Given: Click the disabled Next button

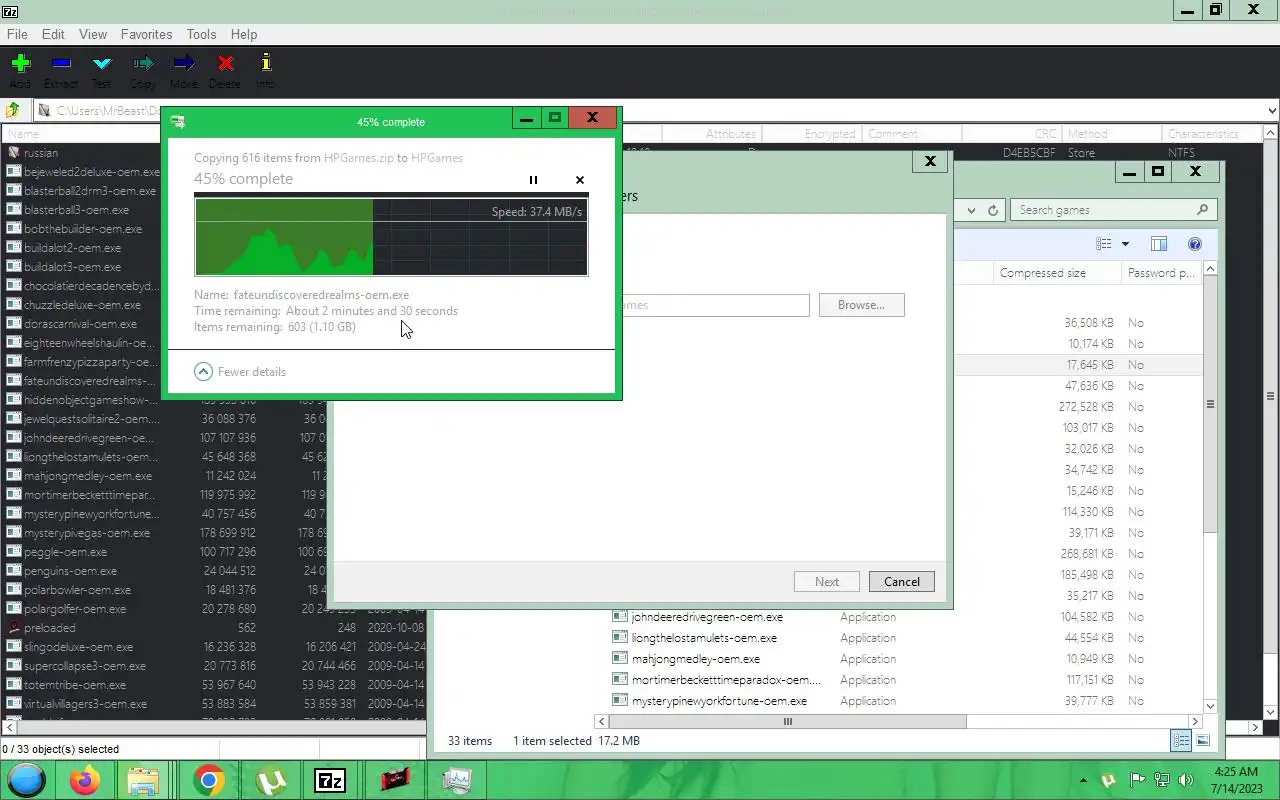Looking at the screenshot, I should point(827,582).
